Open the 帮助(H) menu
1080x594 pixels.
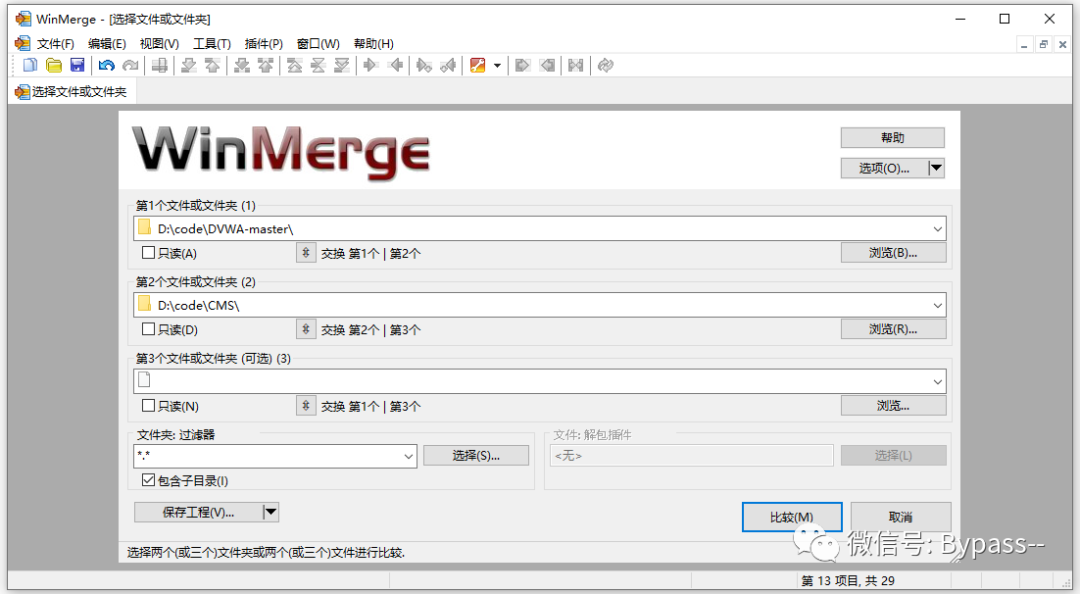373,44
